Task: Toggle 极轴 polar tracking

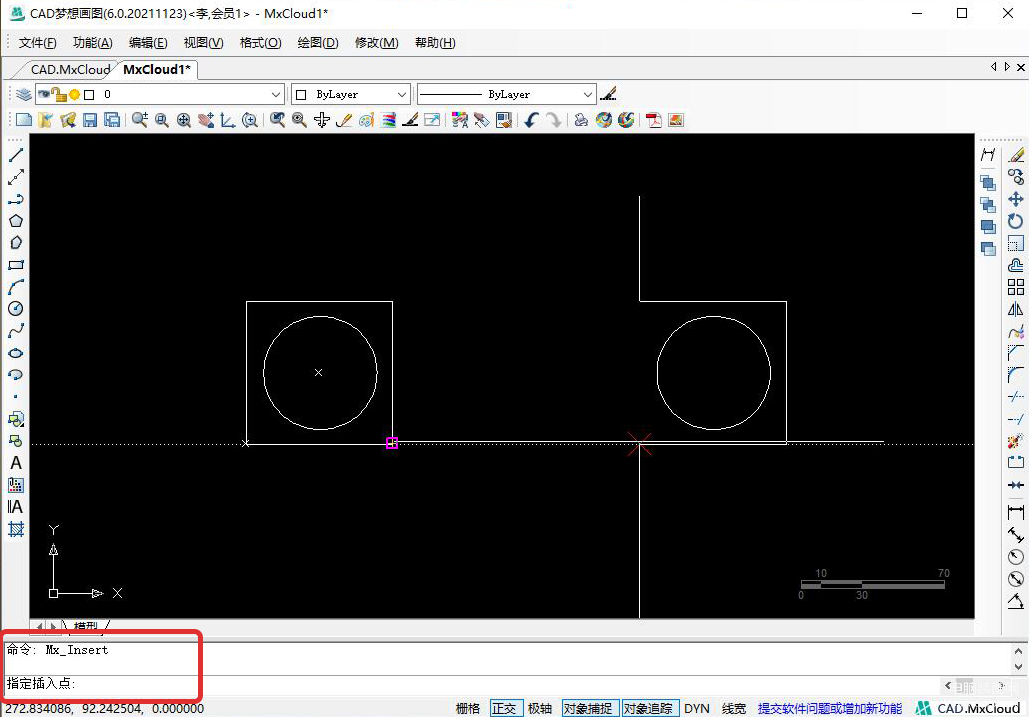Action: pos(540,708)
